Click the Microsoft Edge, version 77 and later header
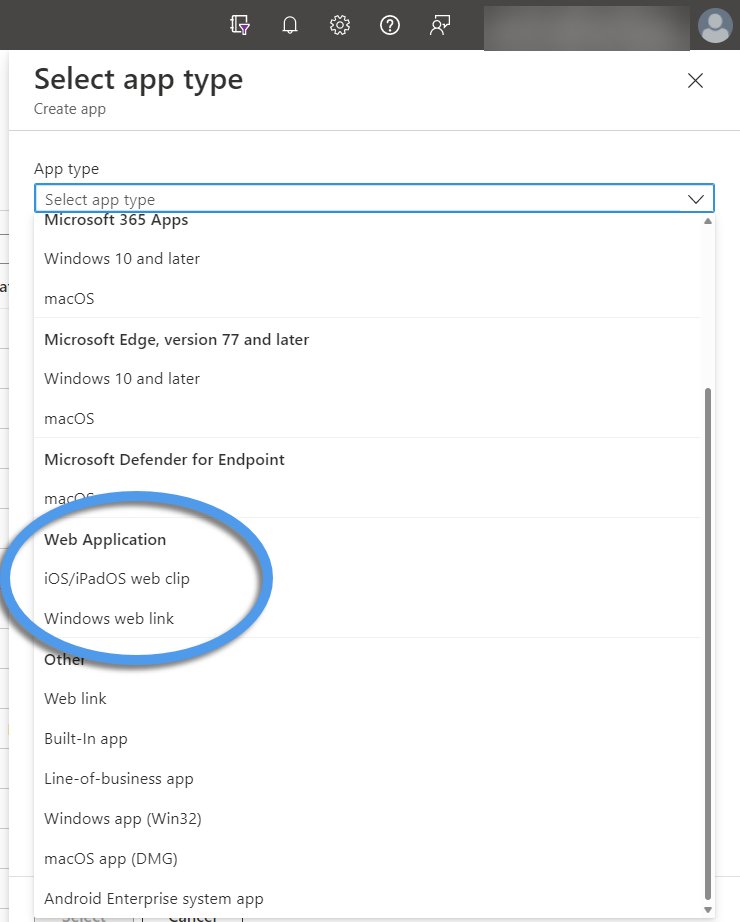Screen dimensions: 740x922 point(176,340)
